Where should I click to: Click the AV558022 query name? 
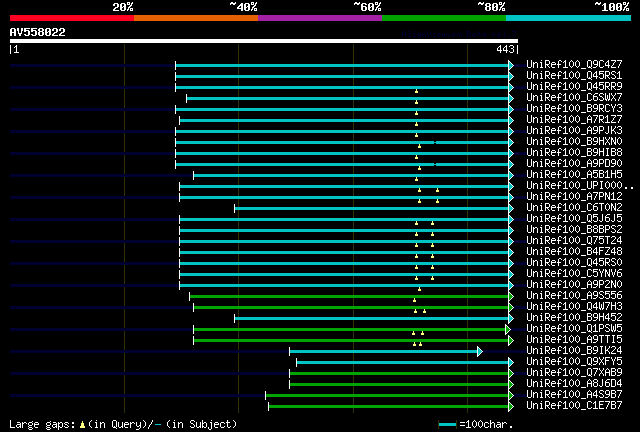(38, 32)
